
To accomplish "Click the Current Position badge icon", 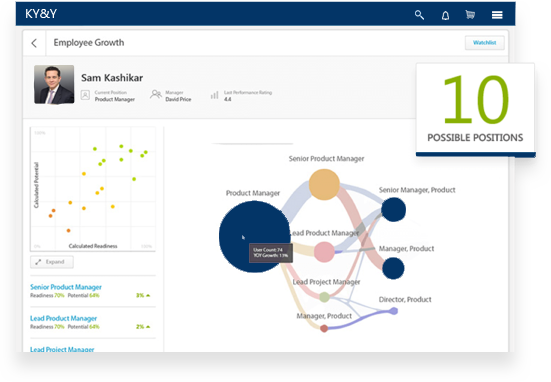I will click(85, 95).
